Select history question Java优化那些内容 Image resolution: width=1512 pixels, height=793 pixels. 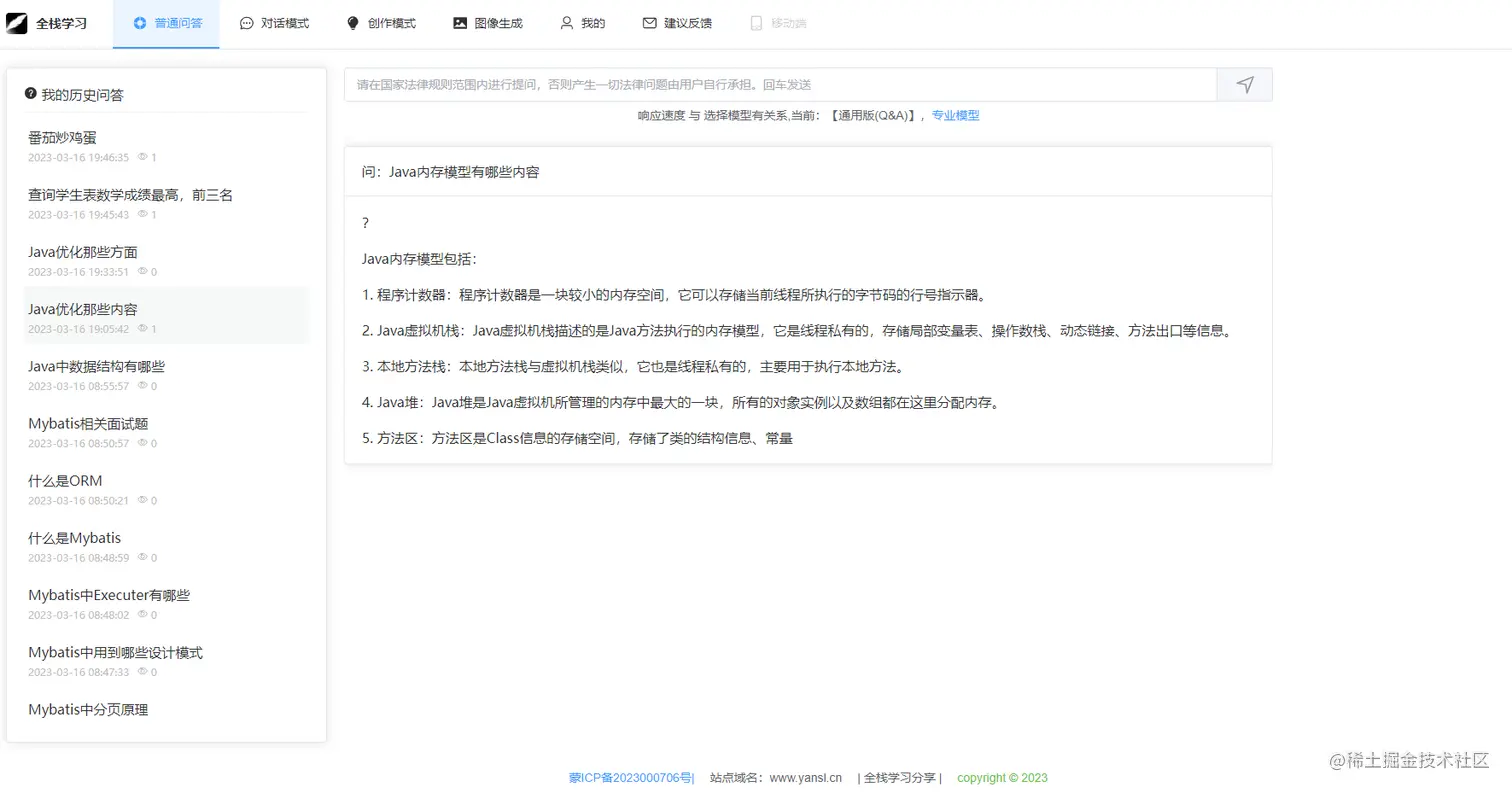click(x=83, y=309)
